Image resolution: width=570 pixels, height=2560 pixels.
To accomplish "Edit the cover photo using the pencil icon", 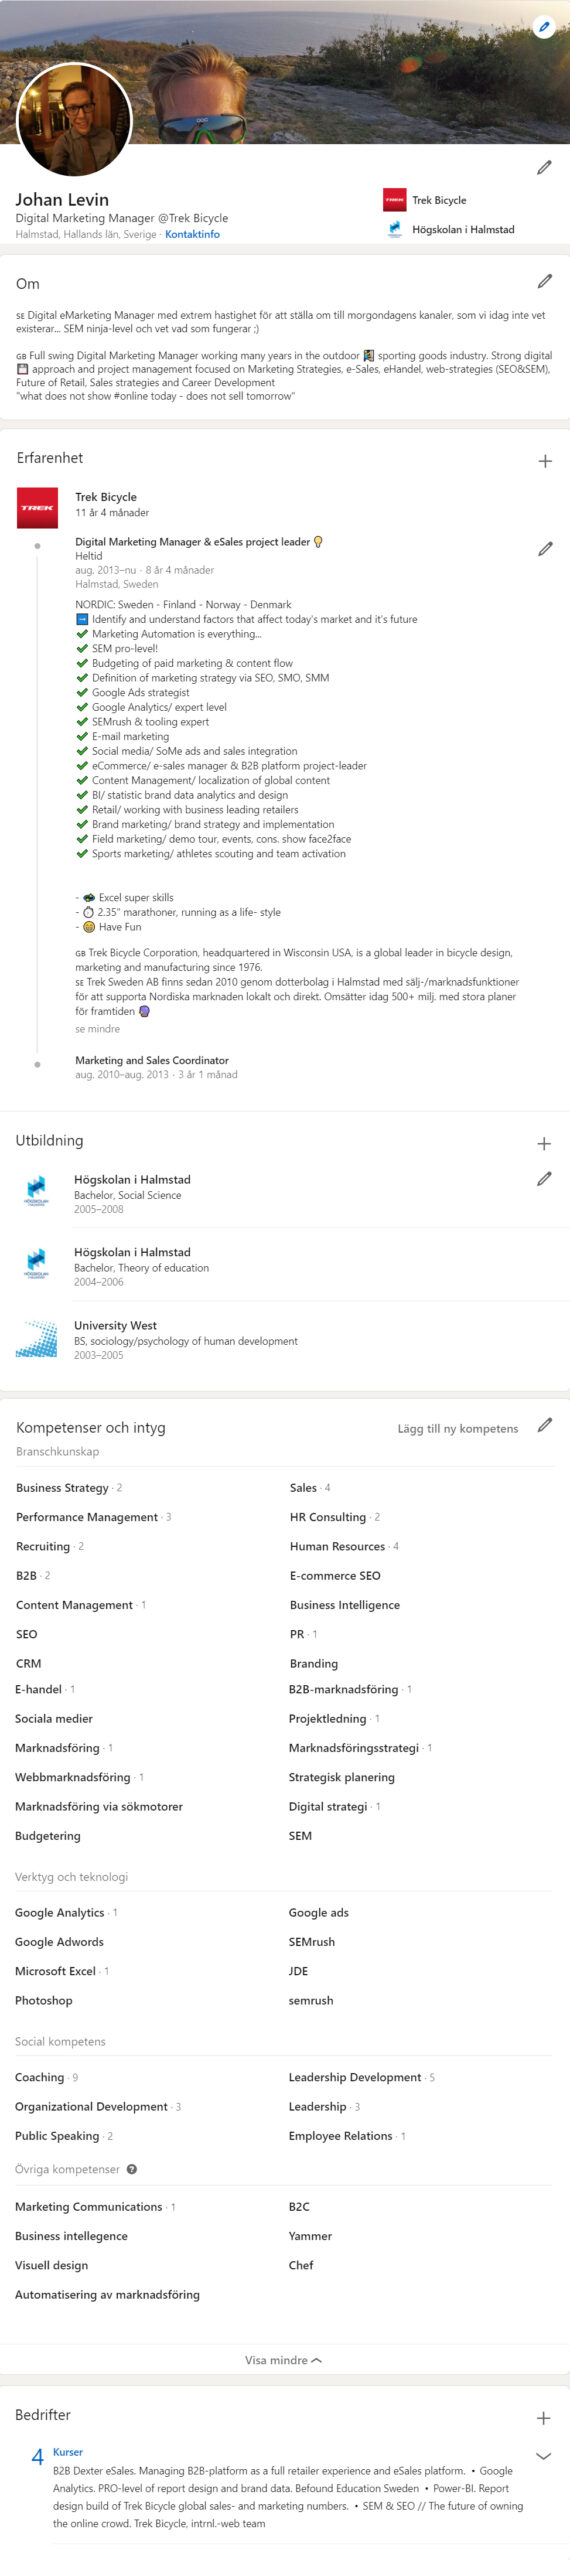I will tap(544, 27).
